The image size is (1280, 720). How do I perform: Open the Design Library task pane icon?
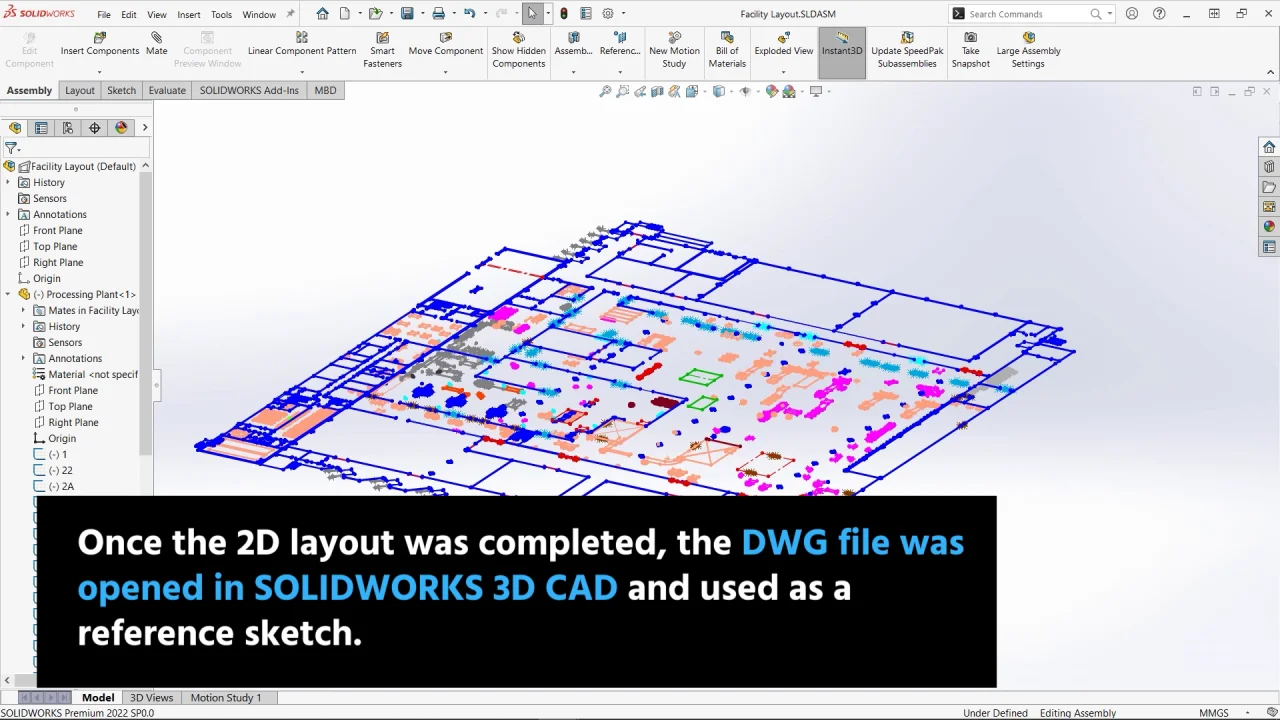point(1269,167)
